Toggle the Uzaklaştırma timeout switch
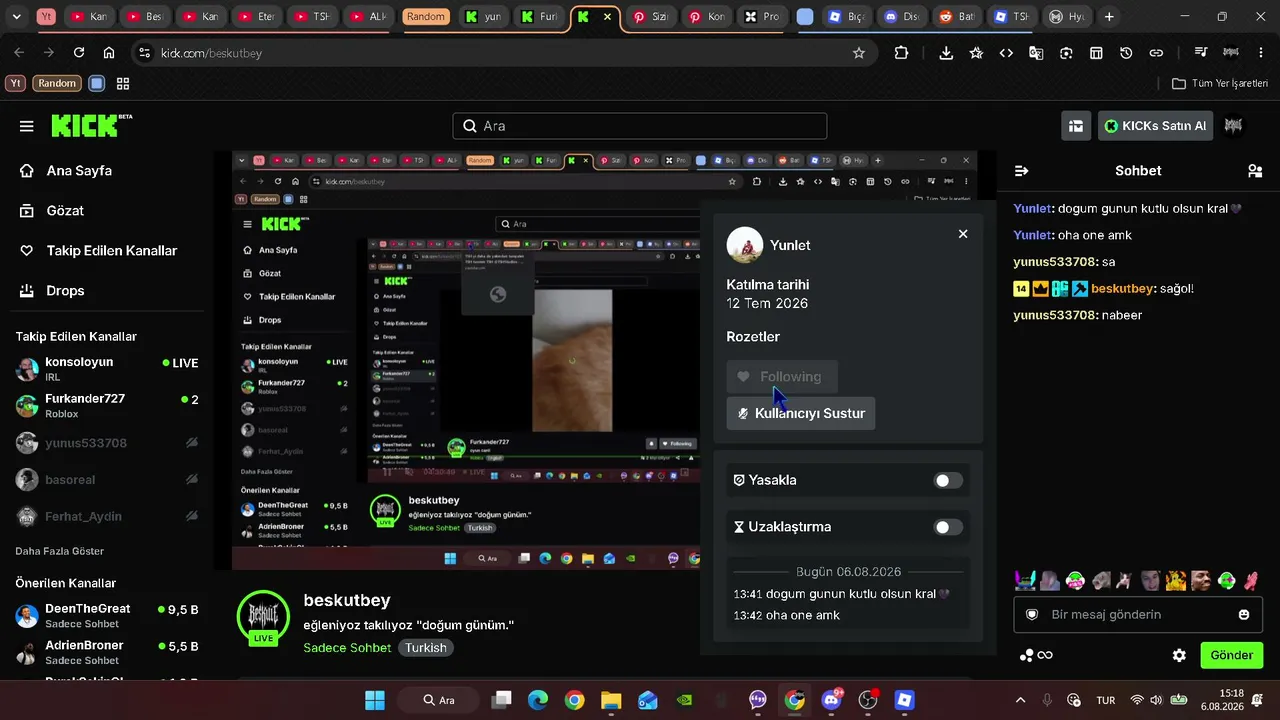This screenshot has width=1280, height=720. coord(948,527)
